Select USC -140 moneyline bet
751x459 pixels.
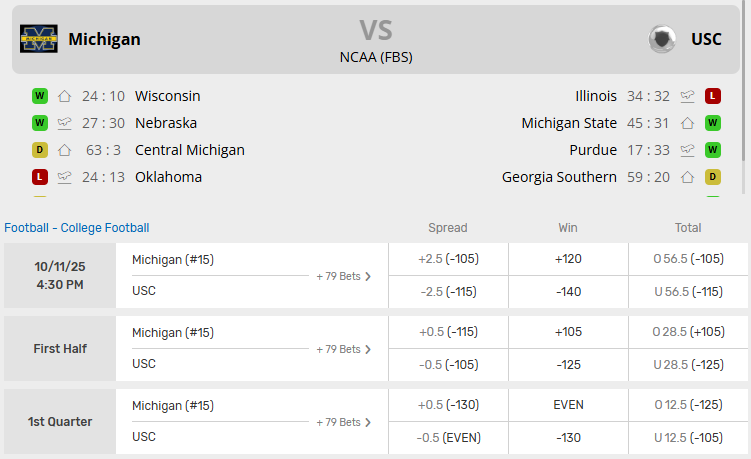568,291
